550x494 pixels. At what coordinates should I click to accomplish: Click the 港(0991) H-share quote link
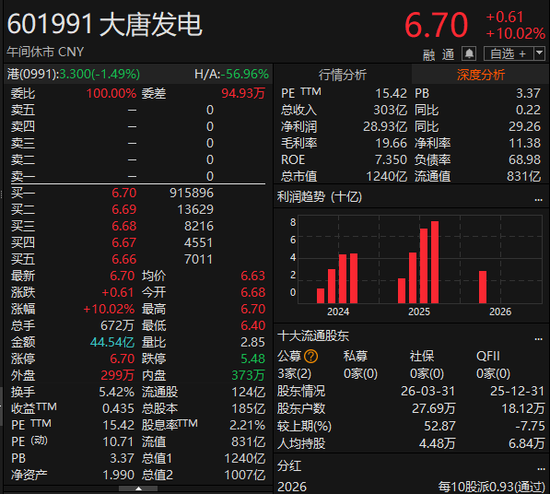pos(73,74)
